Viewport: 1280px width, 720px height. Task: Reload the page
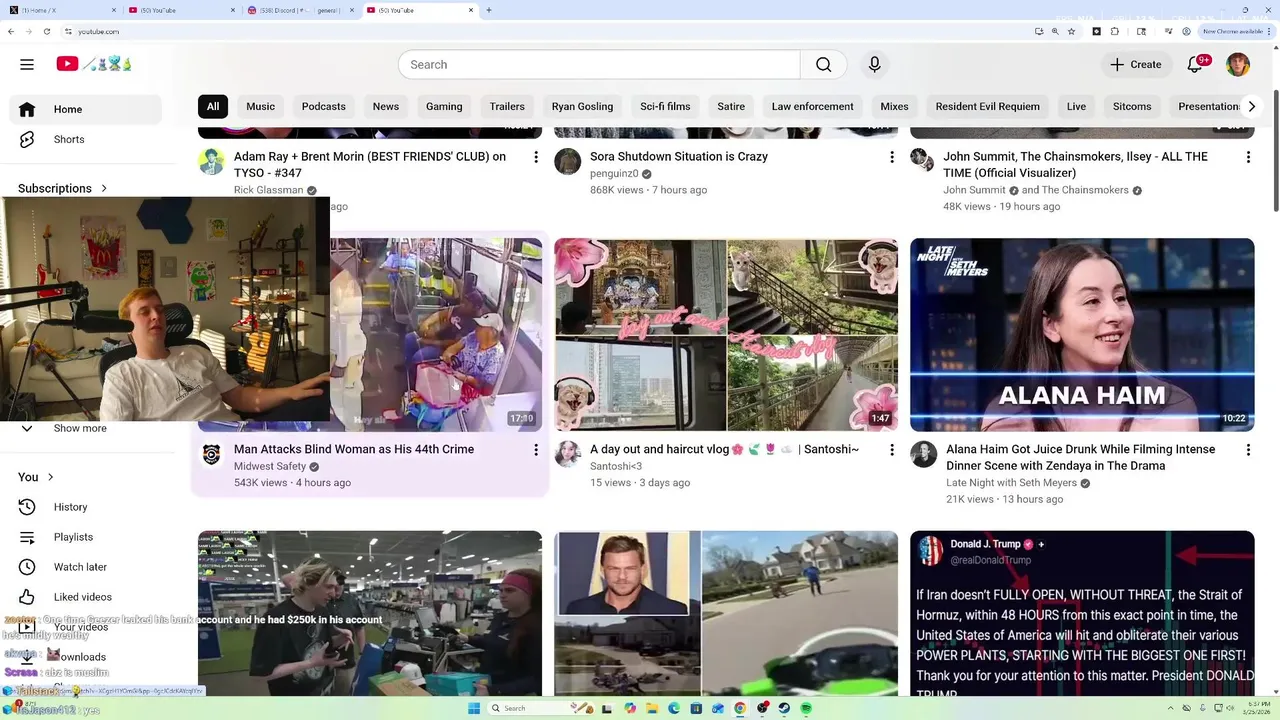point(47,31)
